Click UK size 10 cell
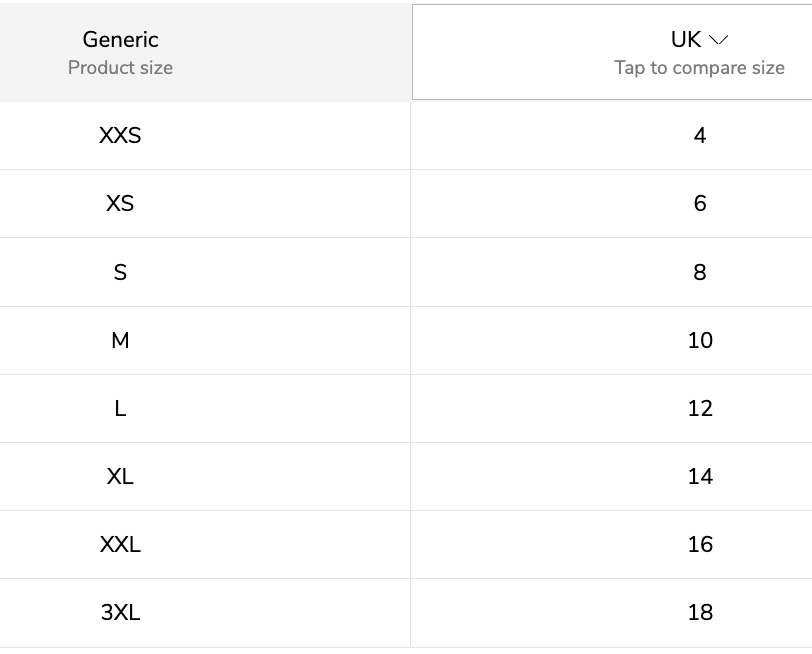The width and height of the screenshot is (812, 654). (612, 341)
